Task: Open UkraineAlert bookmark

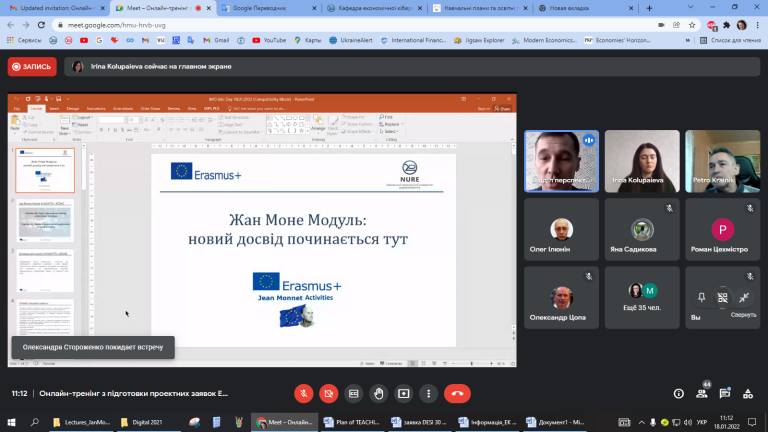Action: 351,40
